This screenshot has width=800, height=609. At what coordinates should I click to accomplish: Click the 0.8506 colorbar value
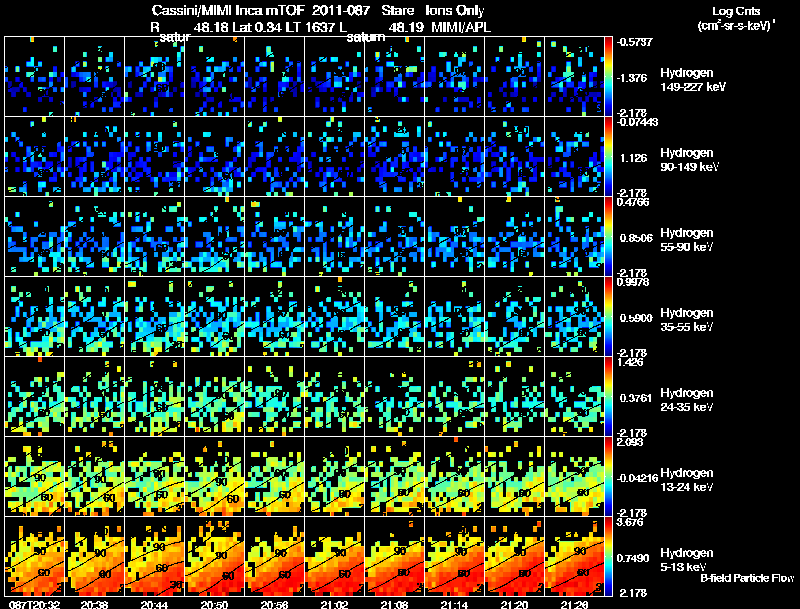click(x=636, y=238)
